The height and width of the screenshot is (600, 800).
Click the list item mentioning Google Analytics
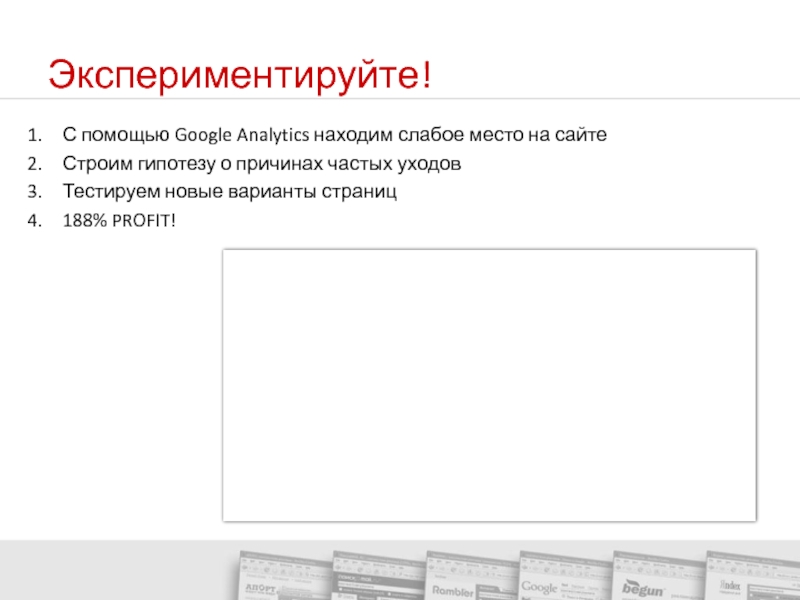pyautogui.click(x=335, y=135)
